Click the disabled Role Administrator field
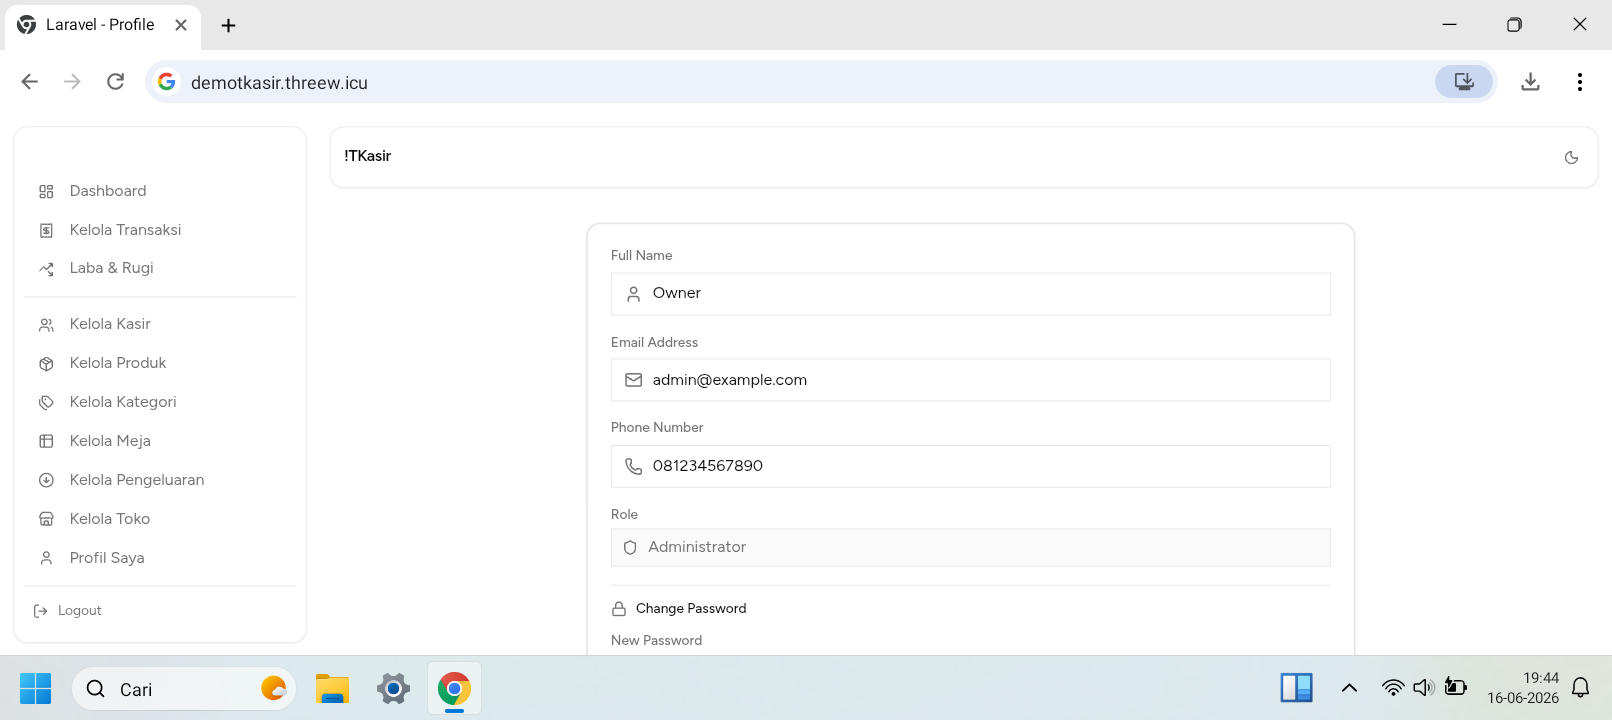Screen dimensions: 1612x720 pyautogui.click(x=970, y=548)
